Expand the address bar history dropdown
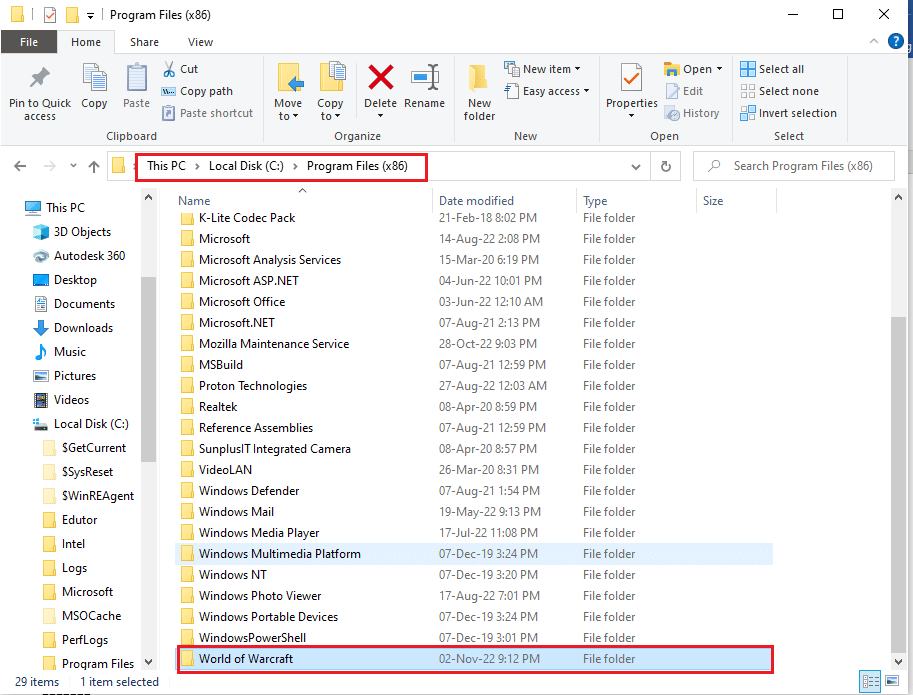913x695 pixels. 636,167
